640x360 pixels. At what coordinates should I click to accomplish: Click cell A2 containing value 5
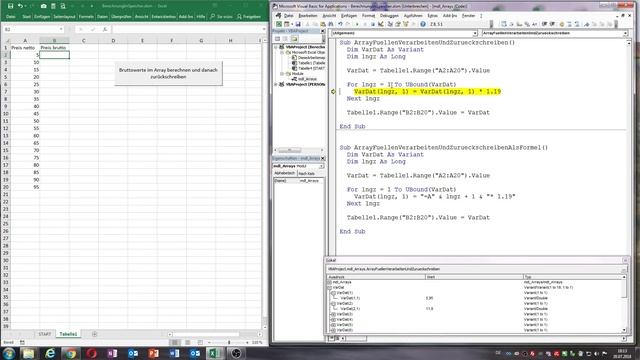pyautogui.click(x=25, y=55)
